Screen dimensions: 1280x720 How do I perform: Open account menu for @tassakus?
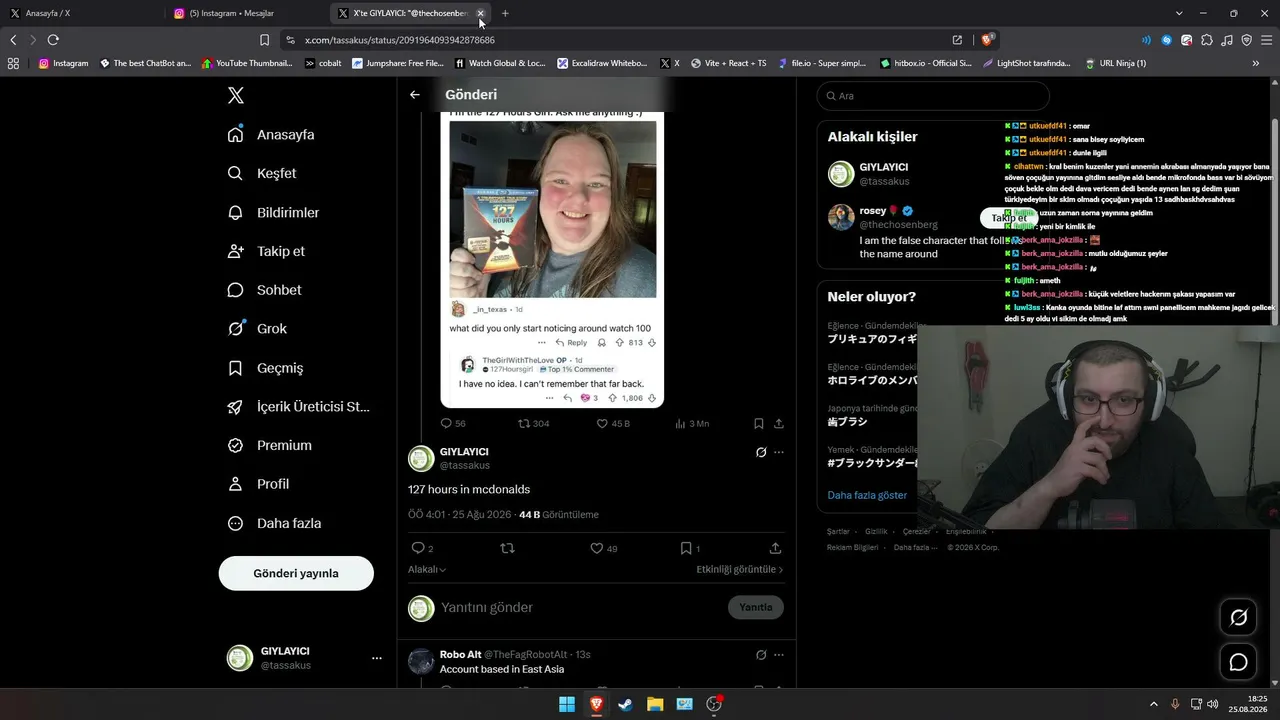pyautogui.click(x=305, y=658)
